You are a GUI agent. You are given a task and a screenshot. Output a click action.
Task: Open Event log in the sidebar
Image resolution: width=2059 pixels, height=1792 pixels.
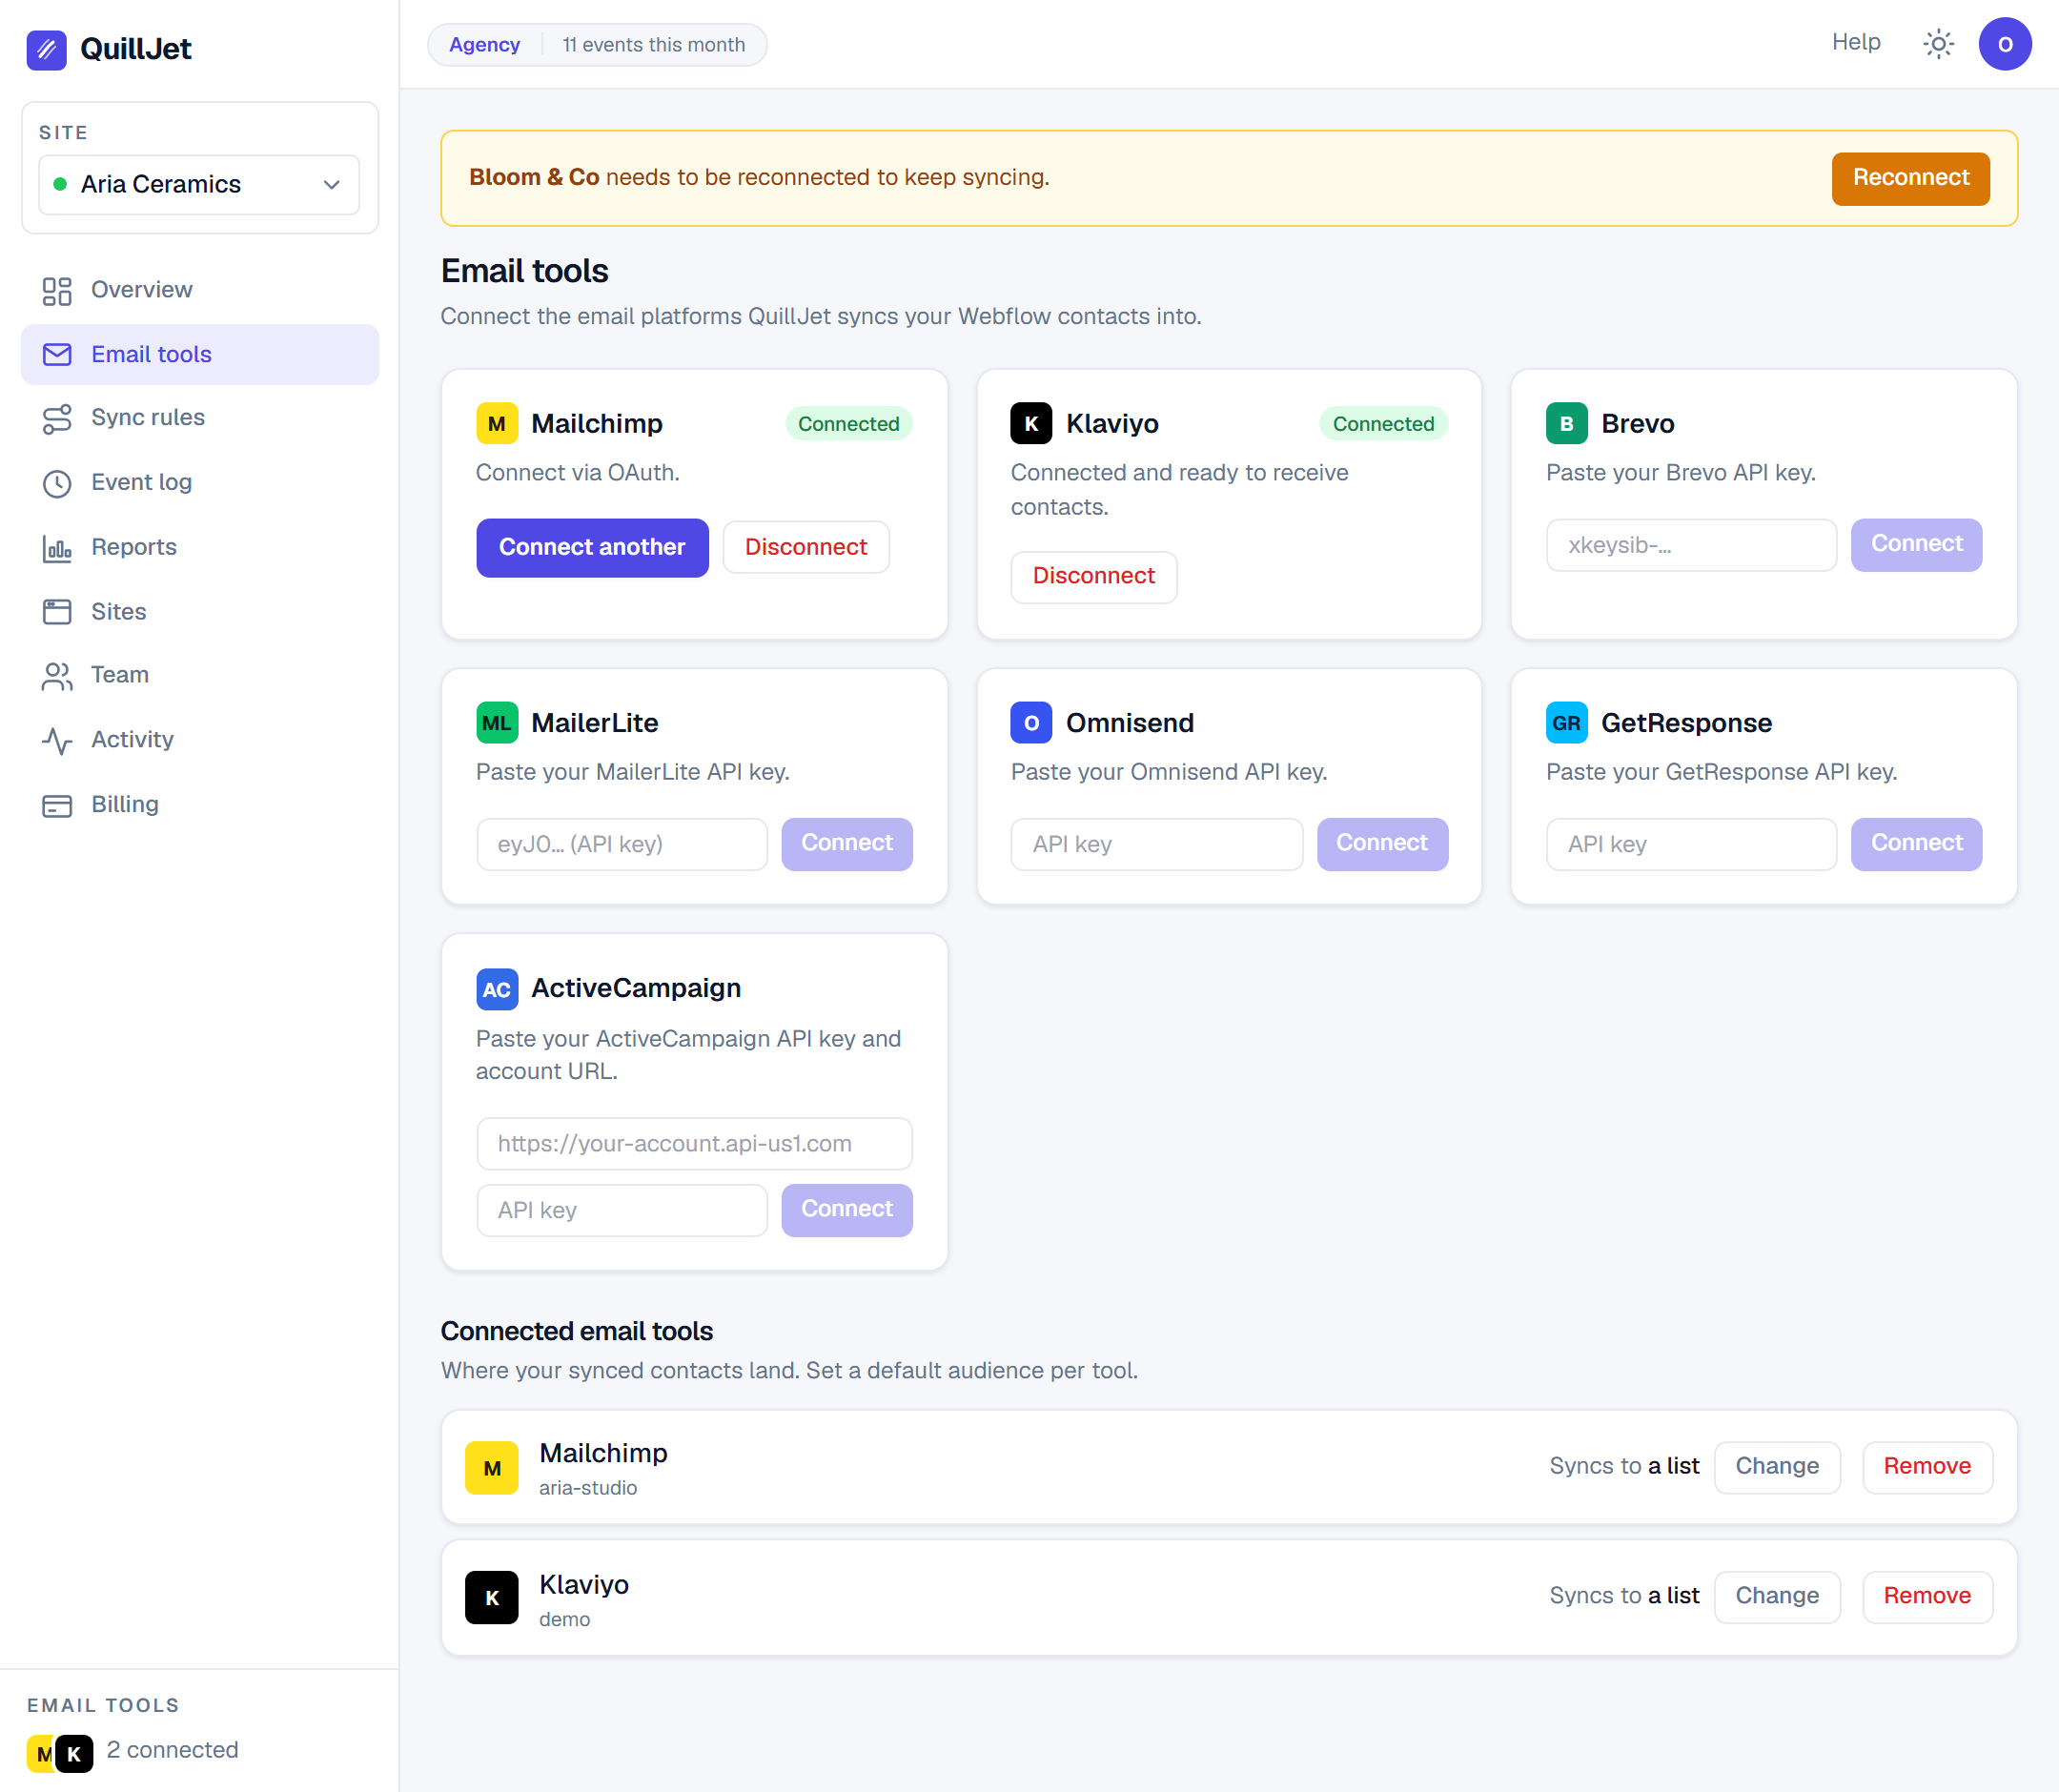tap(200, 483)
